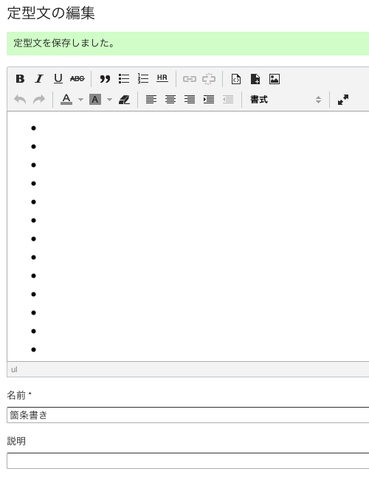This screenshot has width=369, height=480.
Task: Open the text color dropdown arrow
Action: click(81, 99)
